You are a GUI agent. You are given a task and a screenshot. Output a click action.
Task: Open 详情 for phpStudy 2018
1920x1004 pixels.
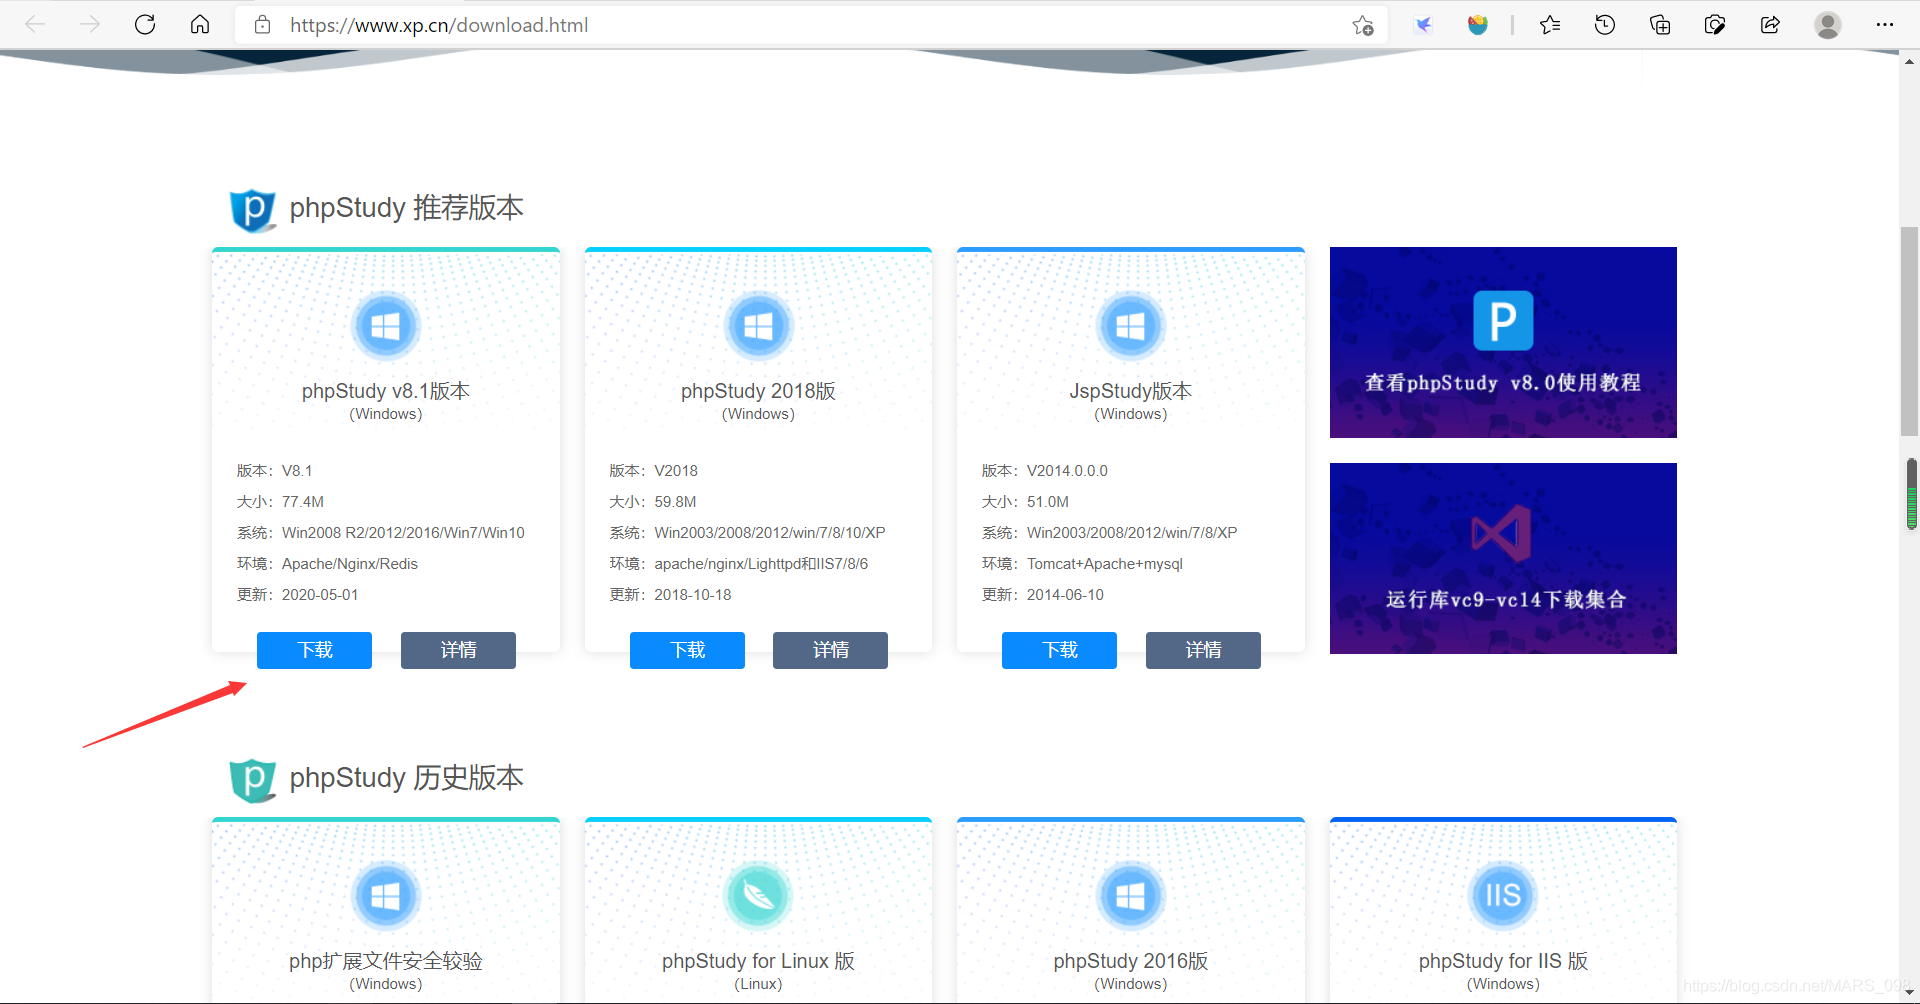tap(830, 650)
